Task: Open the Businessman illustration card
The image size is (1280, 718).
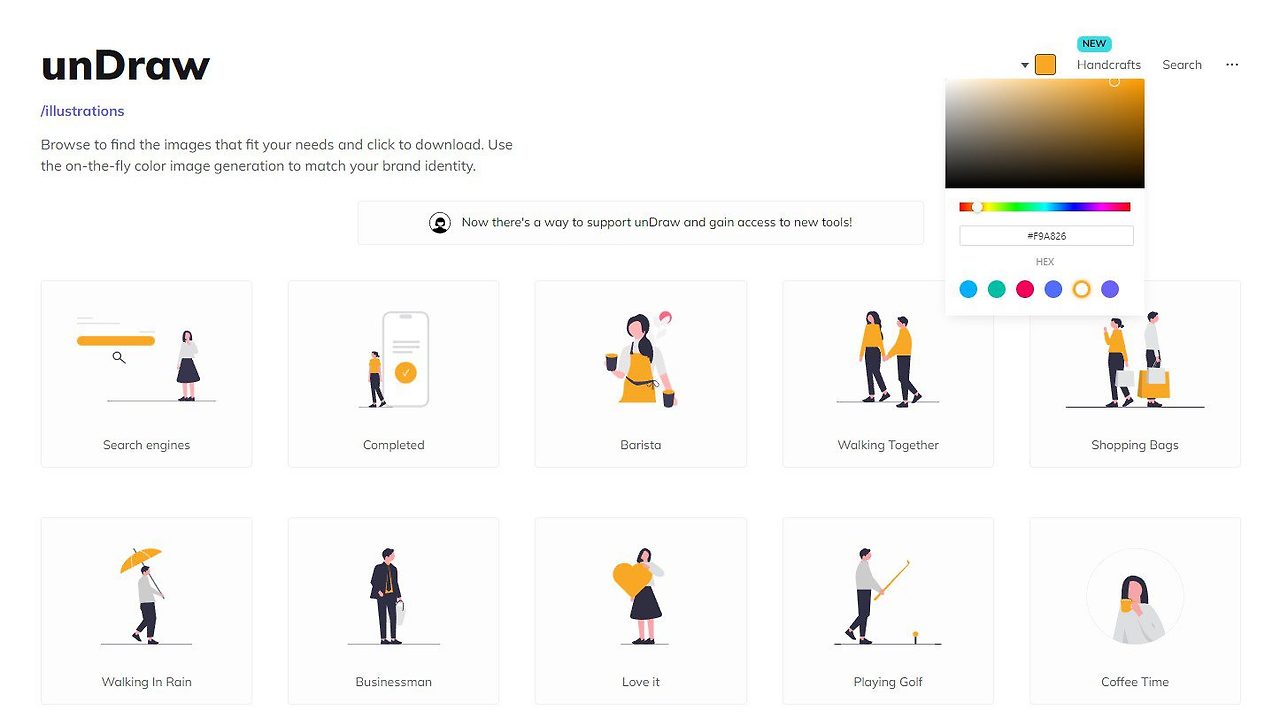Action: click(x=393, y=611)
